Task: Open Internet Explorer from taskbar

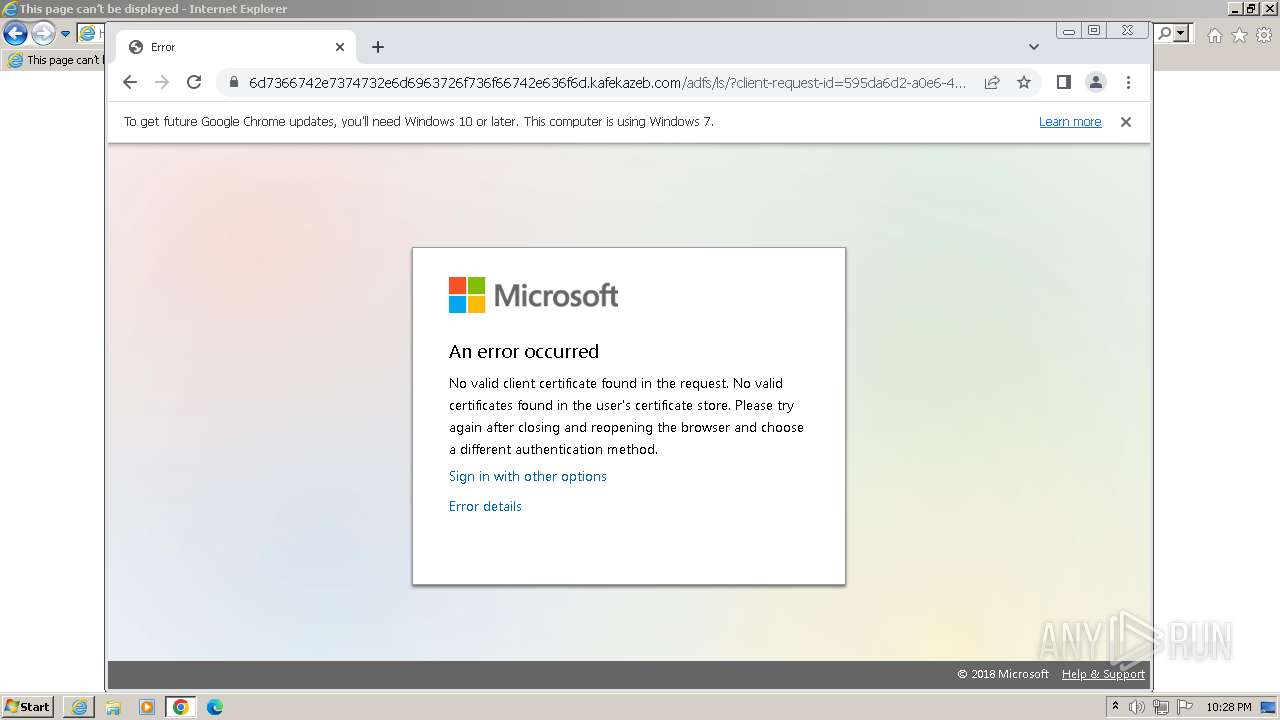Action: point(79,707)
